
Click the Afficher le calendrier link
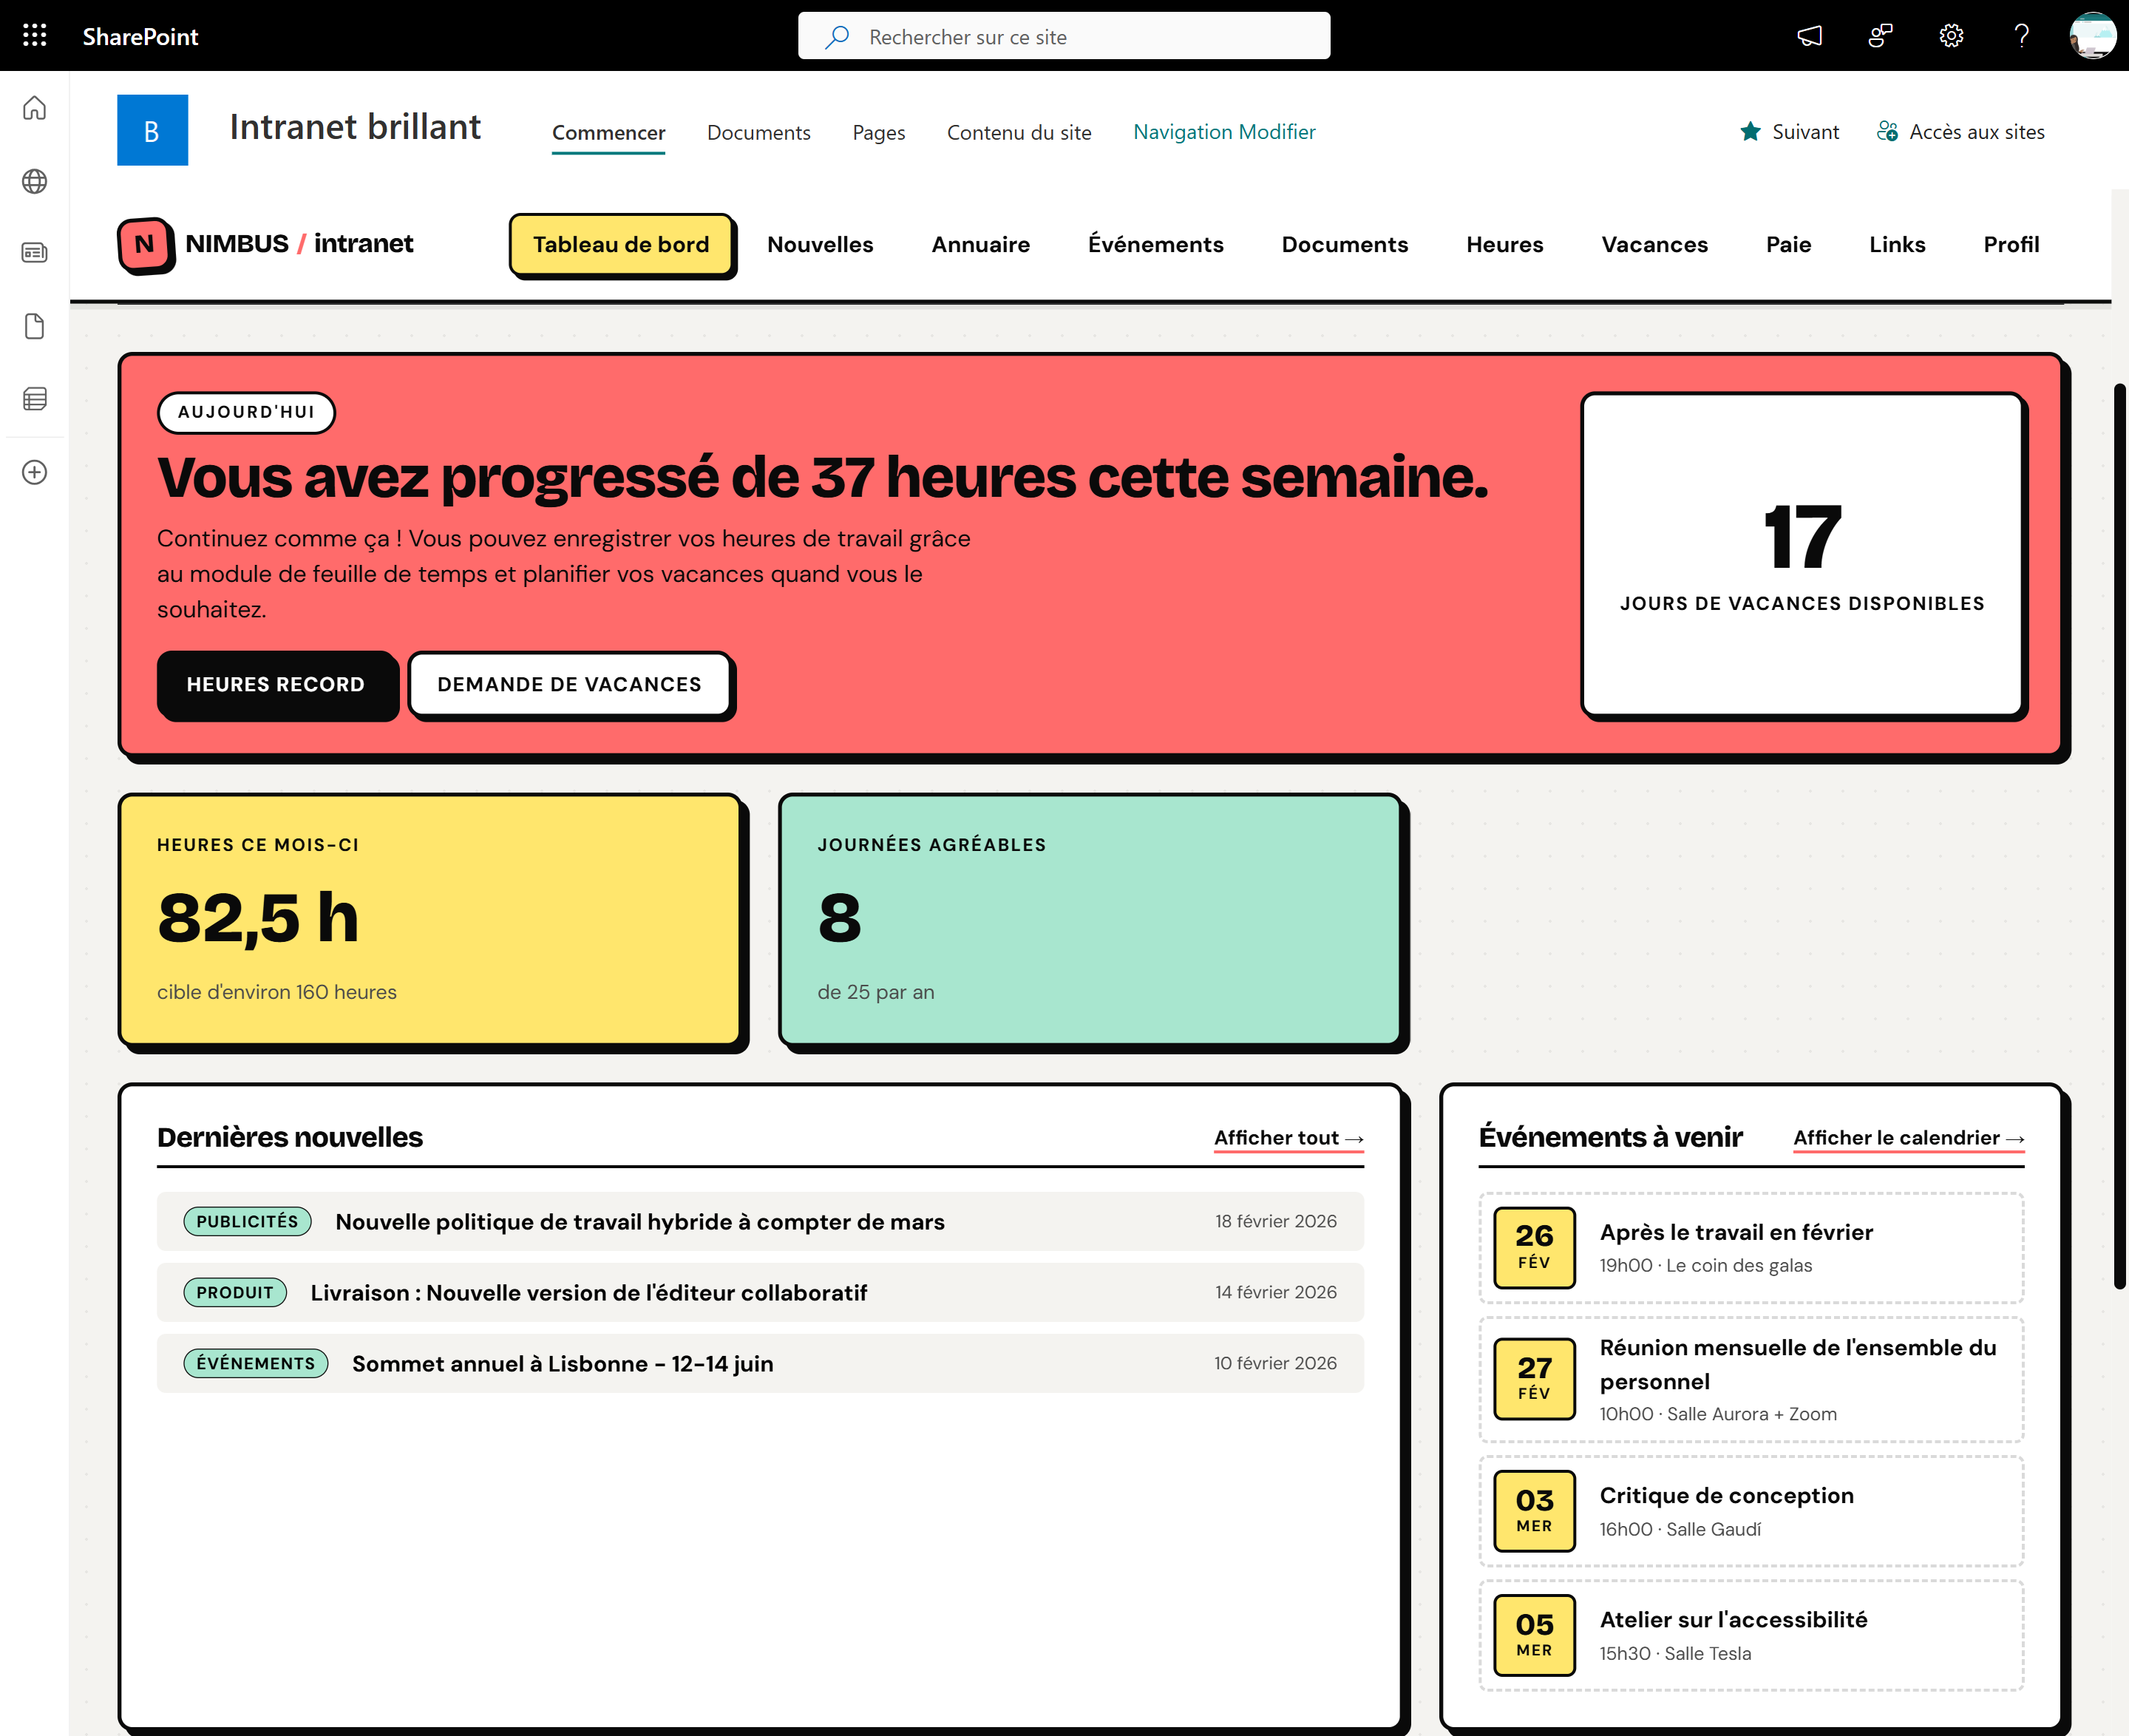(x=1908, y=1138)
